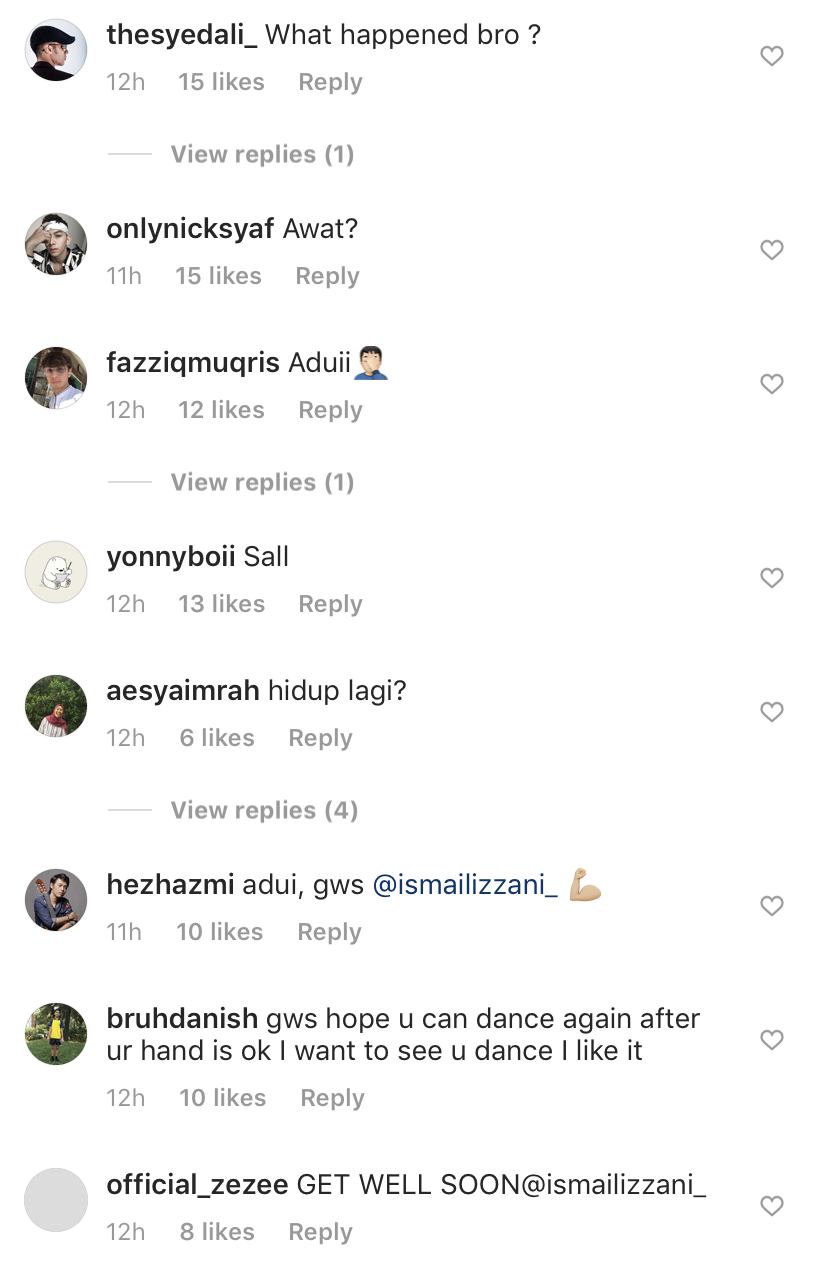
Task: Open official_zezee's blank profile avatar
Action: [56, 1200]
